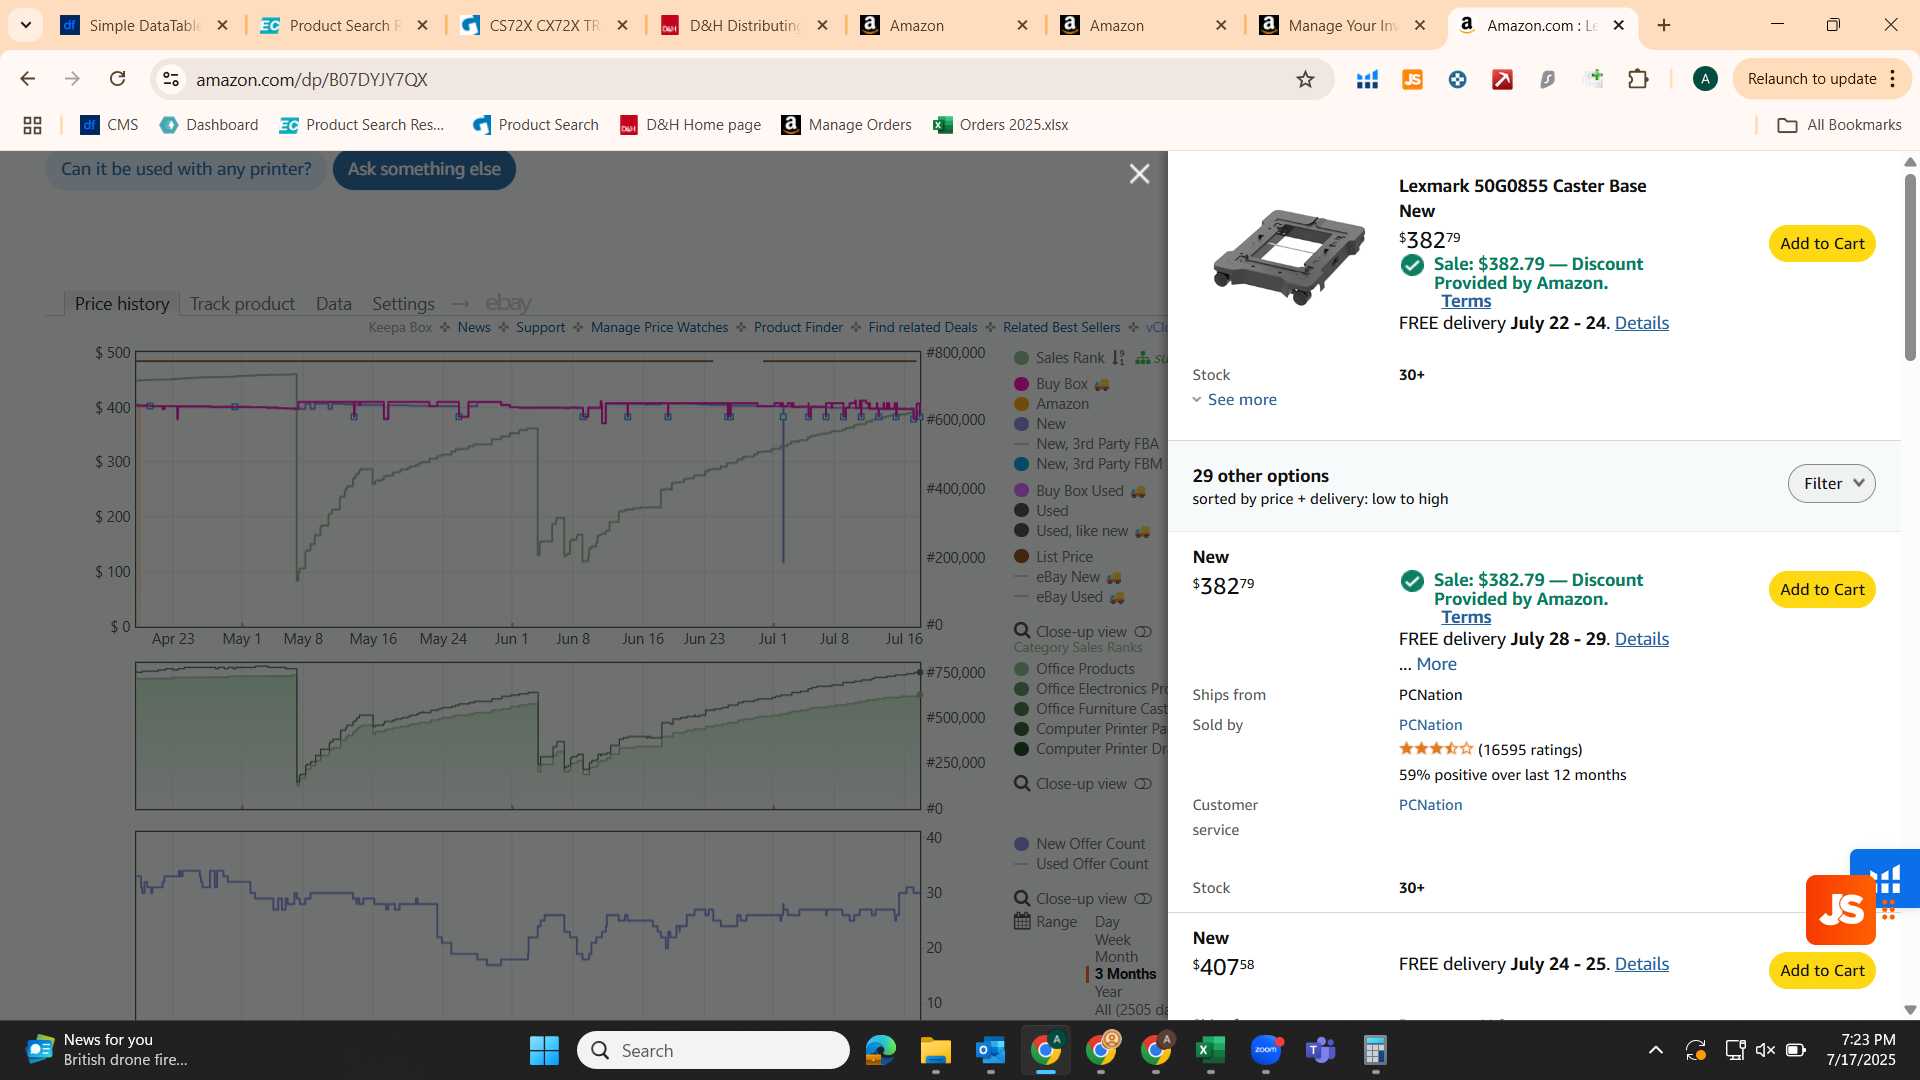
Task: Toggle Office Products category rank
Action: tap(1074, 669)
